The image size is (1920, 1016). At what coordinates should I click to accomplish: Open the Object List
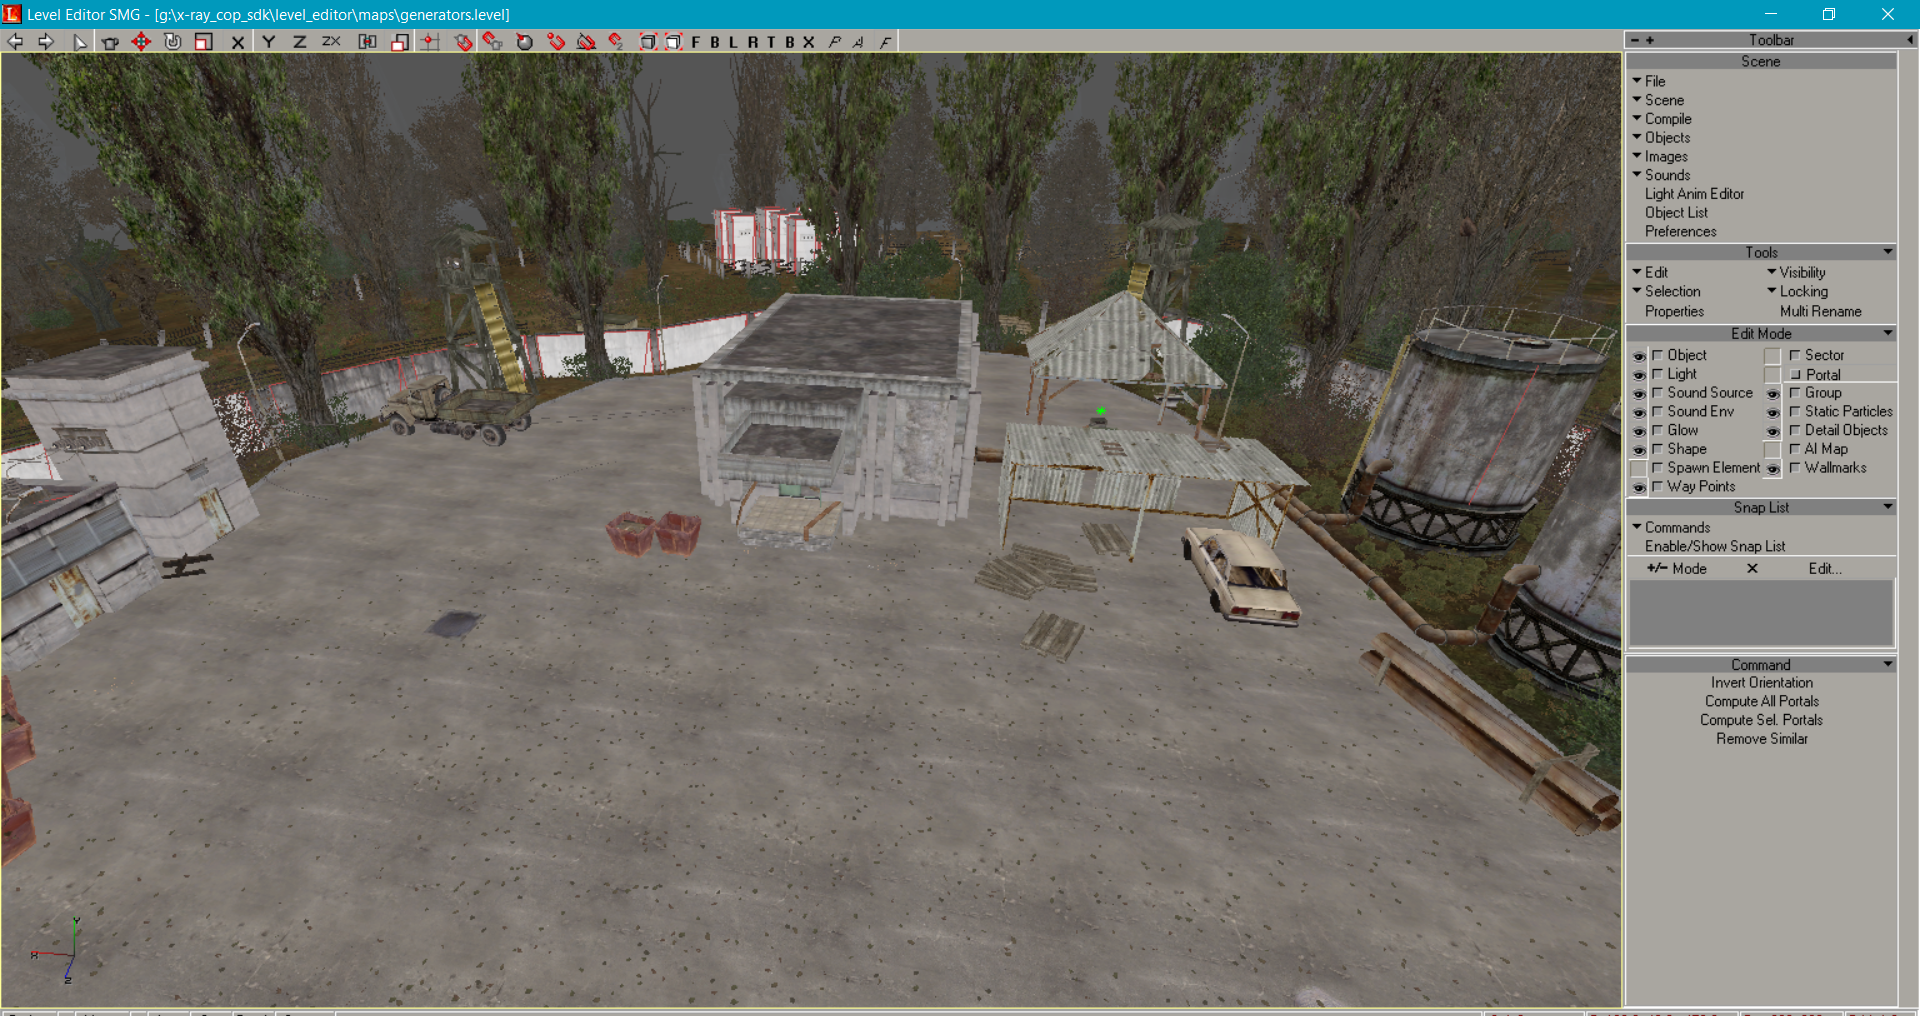coord(1676,213)
